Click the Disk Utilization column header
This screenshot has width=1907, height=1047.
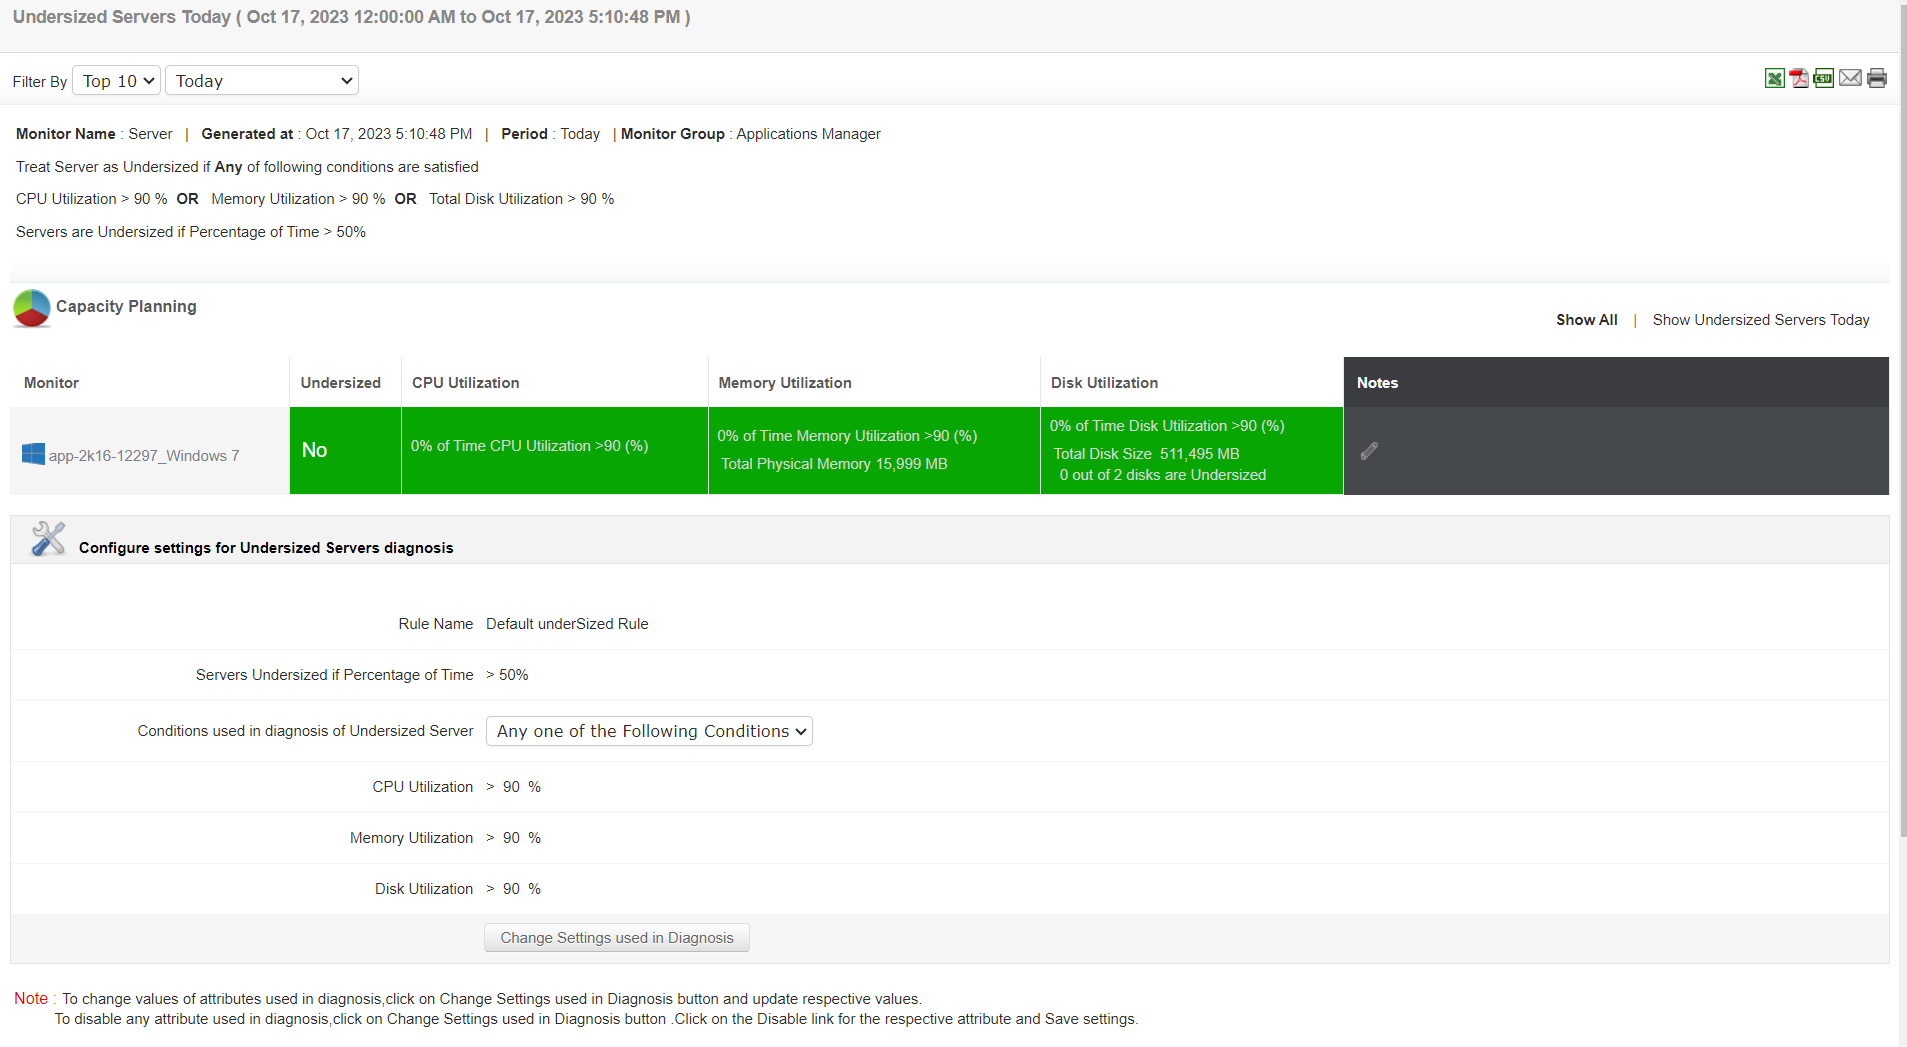click(x=1104, y=383)
